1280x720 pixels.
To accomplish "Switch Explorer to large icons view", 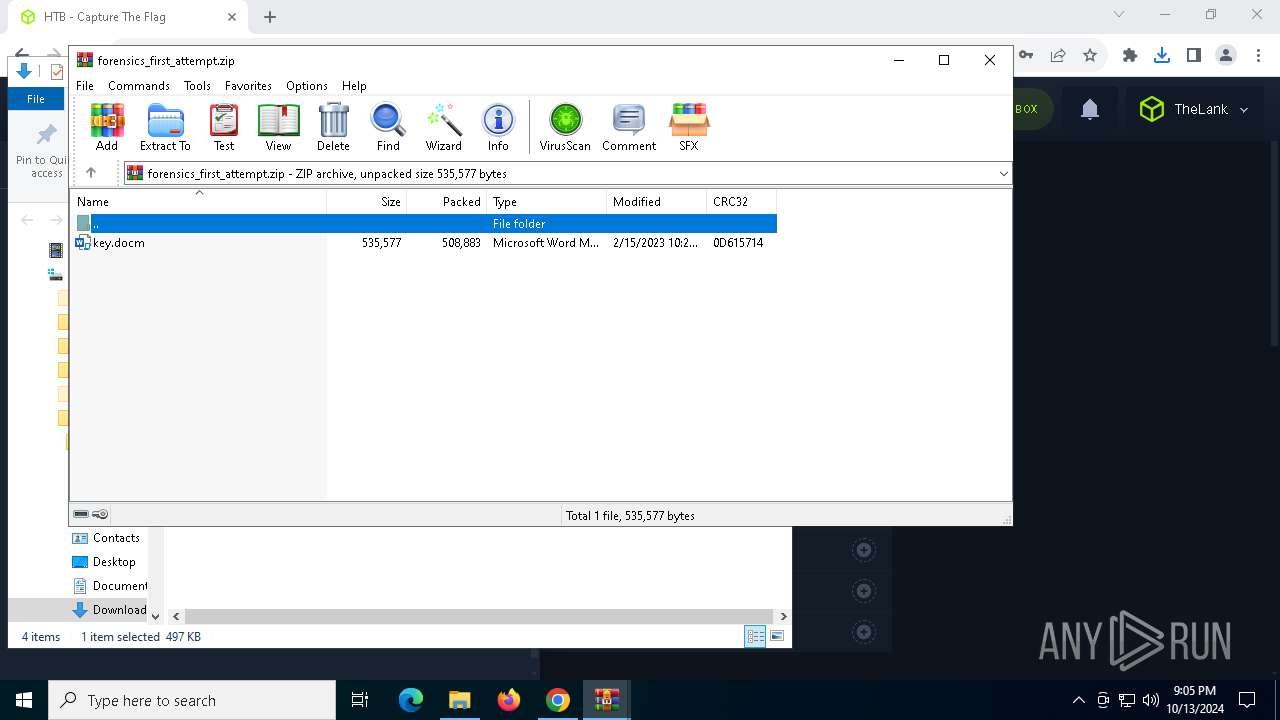I will click(x=777, y=636).
